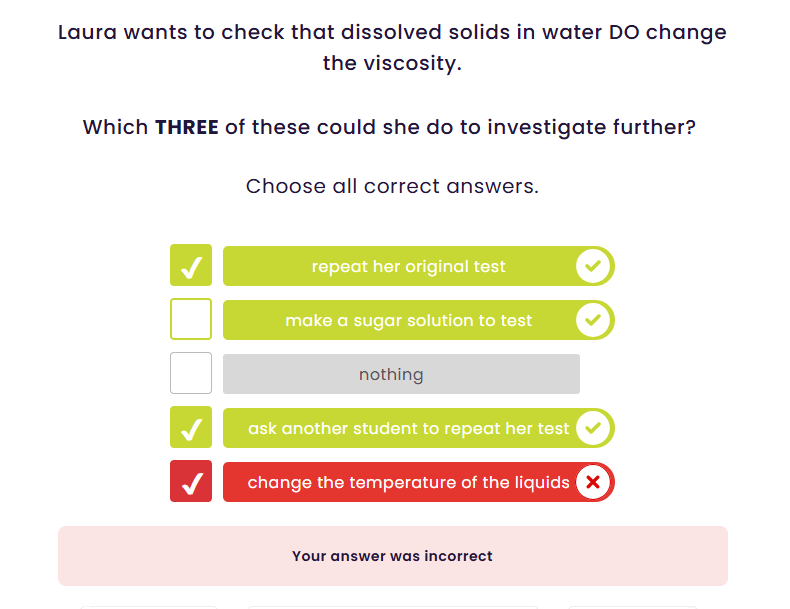The image size is (790, 609).
Task: Click the 'Your answer was incorrect' banner
Action: (392, 556)
